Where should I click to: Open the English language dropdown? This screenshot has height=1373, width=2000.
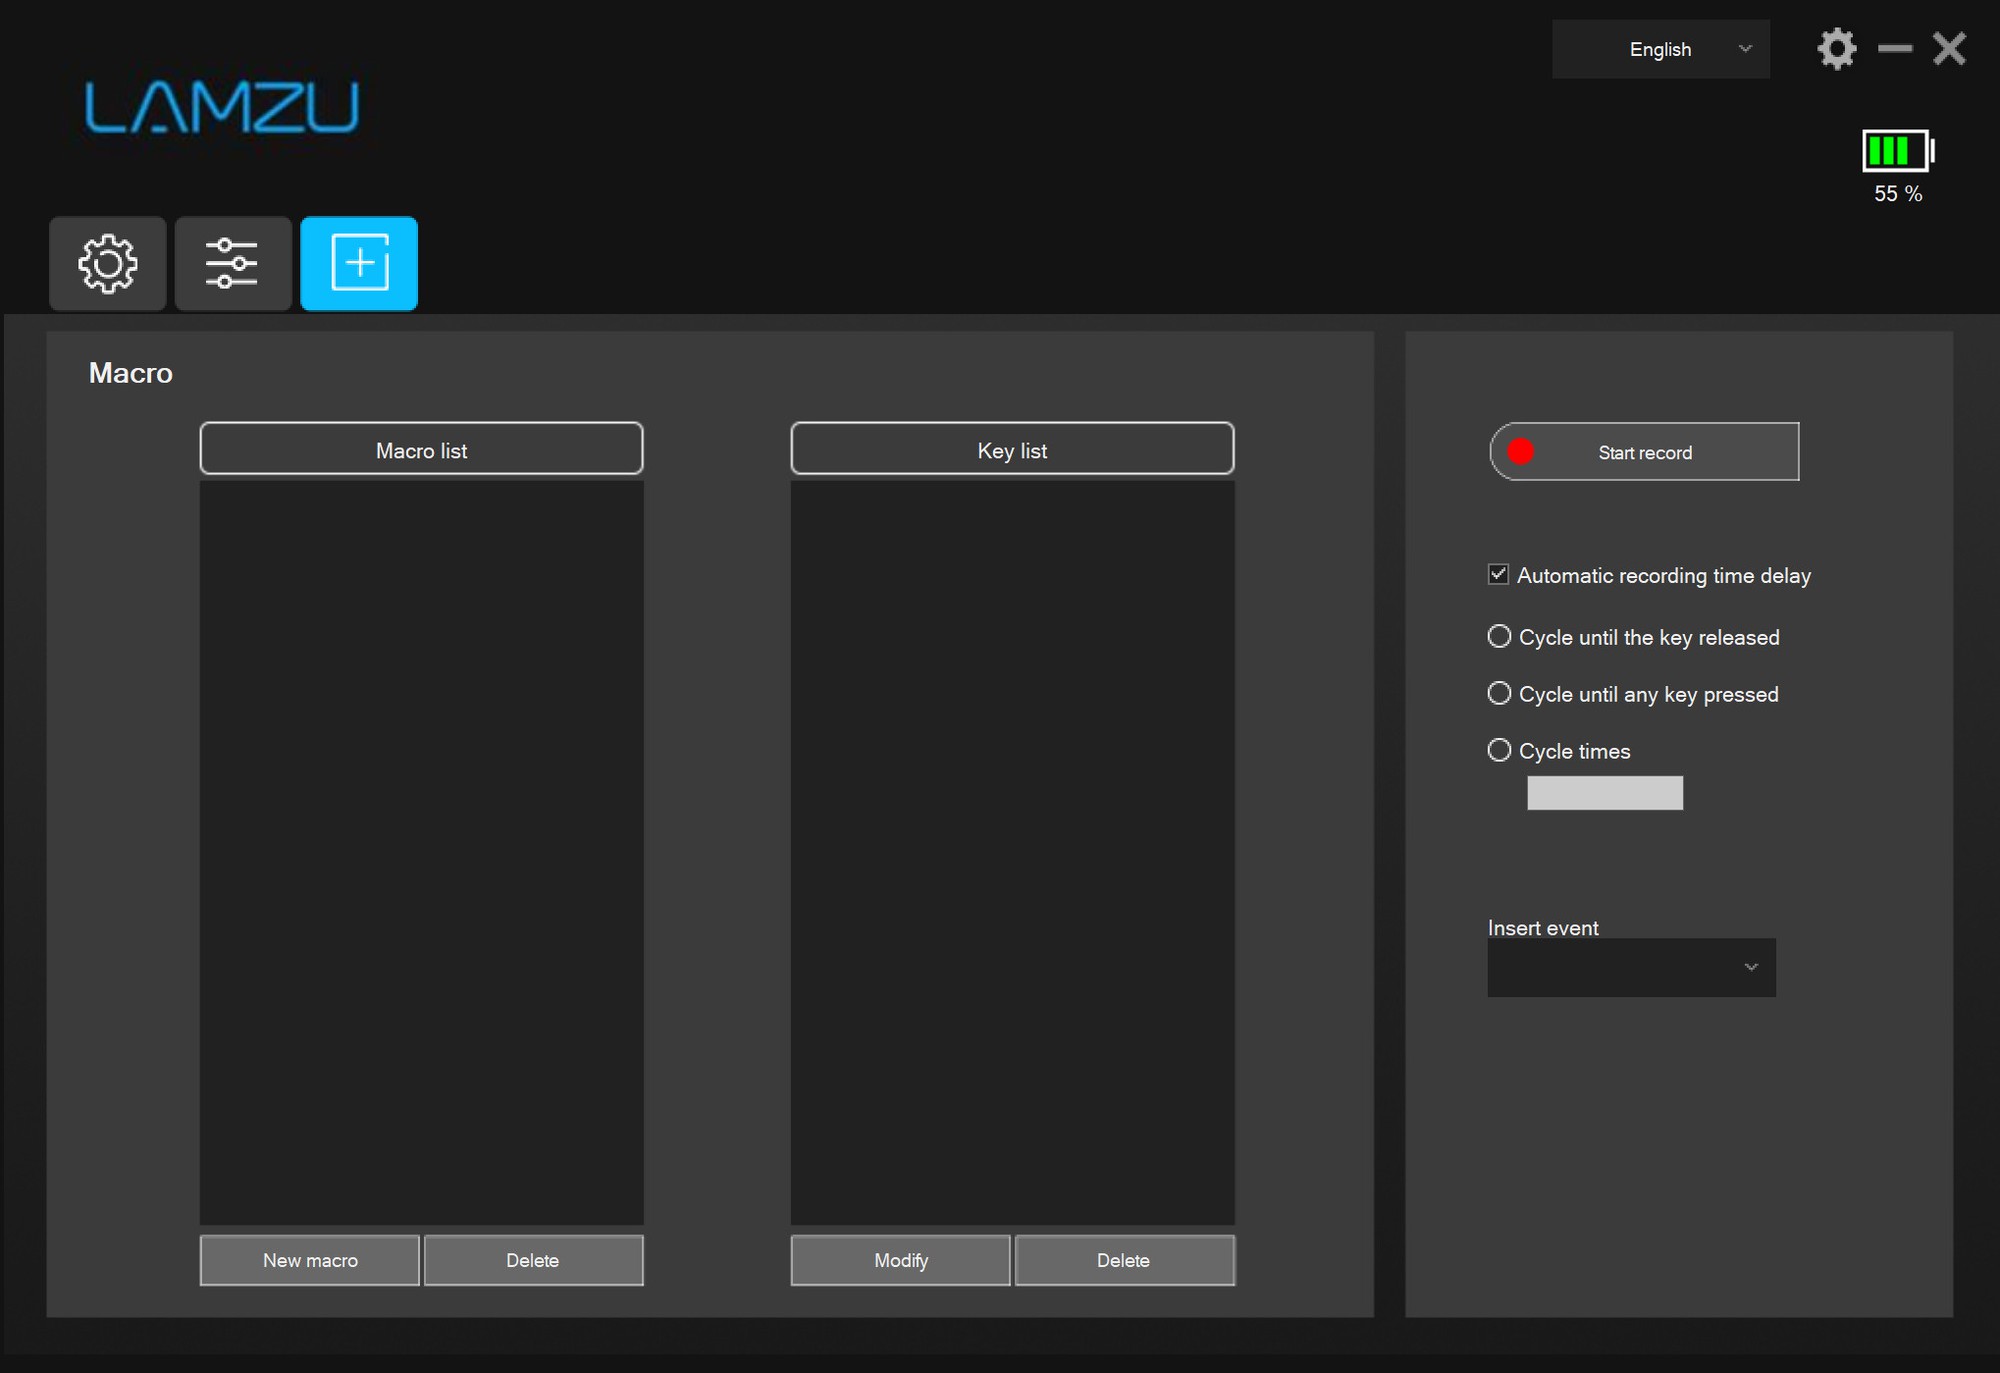tap(1660, 49)
